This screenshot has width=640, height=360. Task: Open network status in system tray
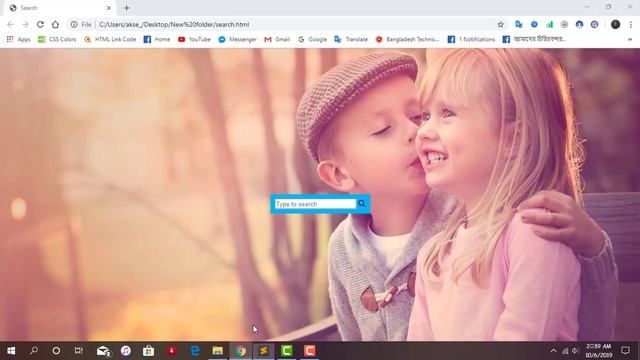565,351
